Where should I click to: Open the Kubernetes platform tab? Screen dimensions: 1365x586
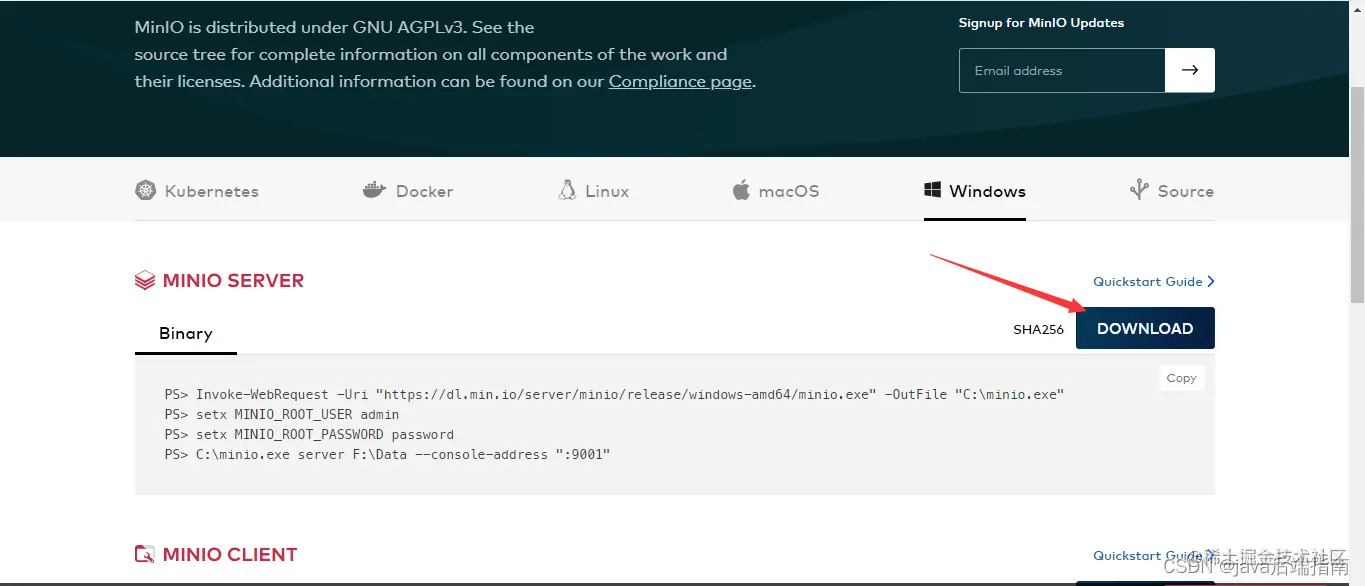coord(197,191)
